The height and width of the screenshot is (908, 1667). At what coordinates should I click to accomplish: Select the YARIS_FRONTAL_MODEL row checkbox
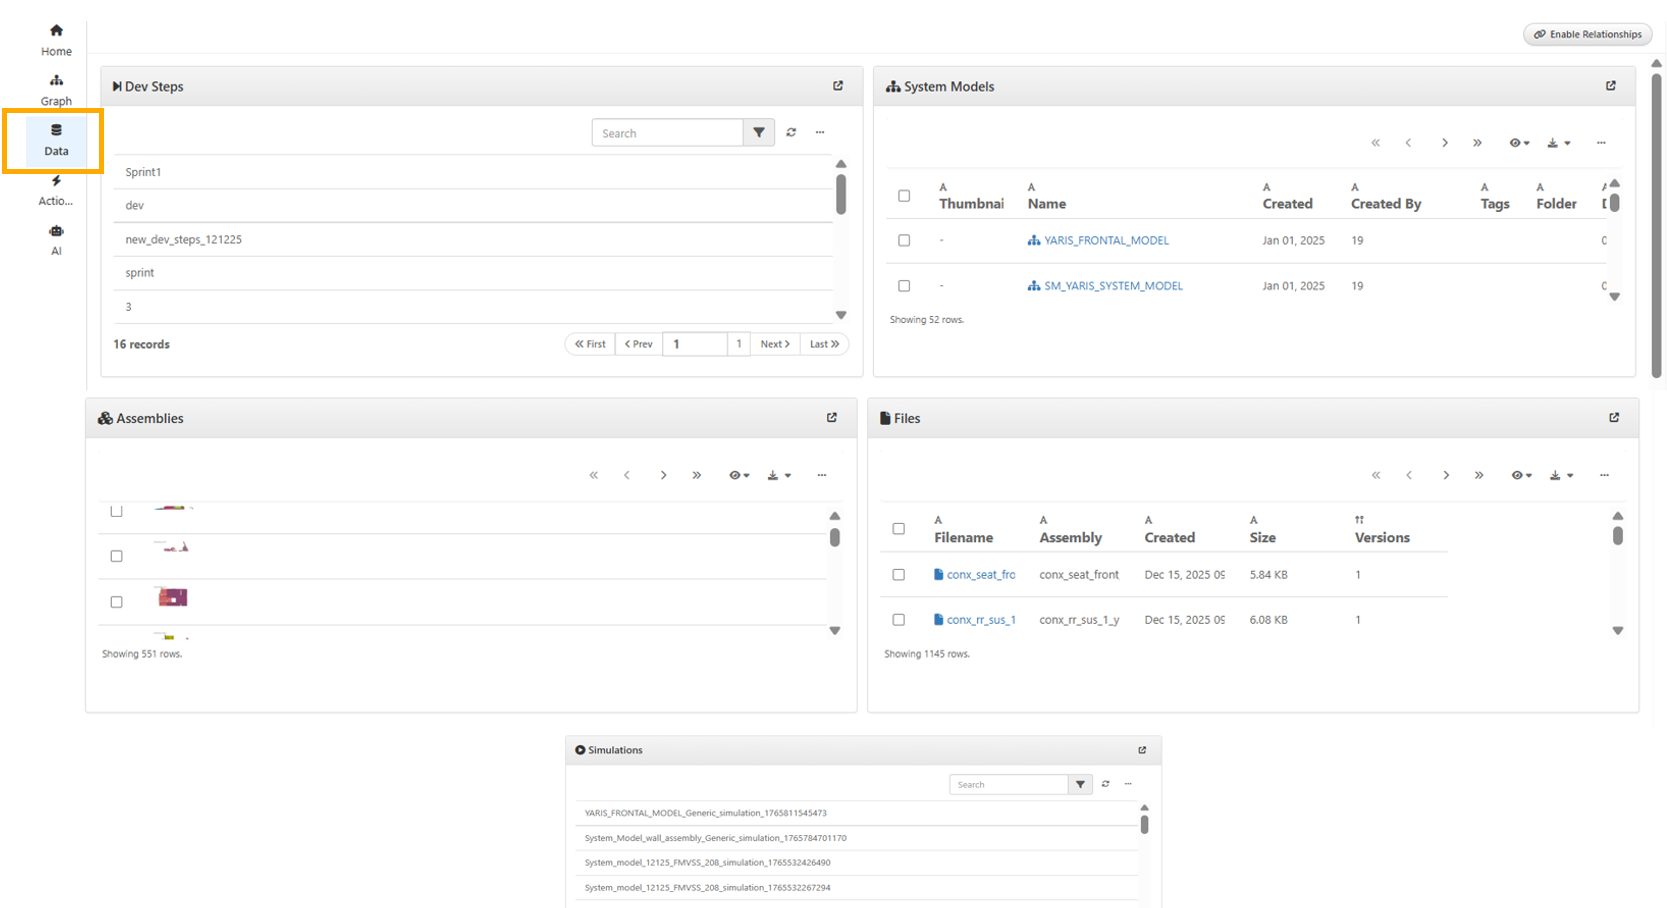904,241
